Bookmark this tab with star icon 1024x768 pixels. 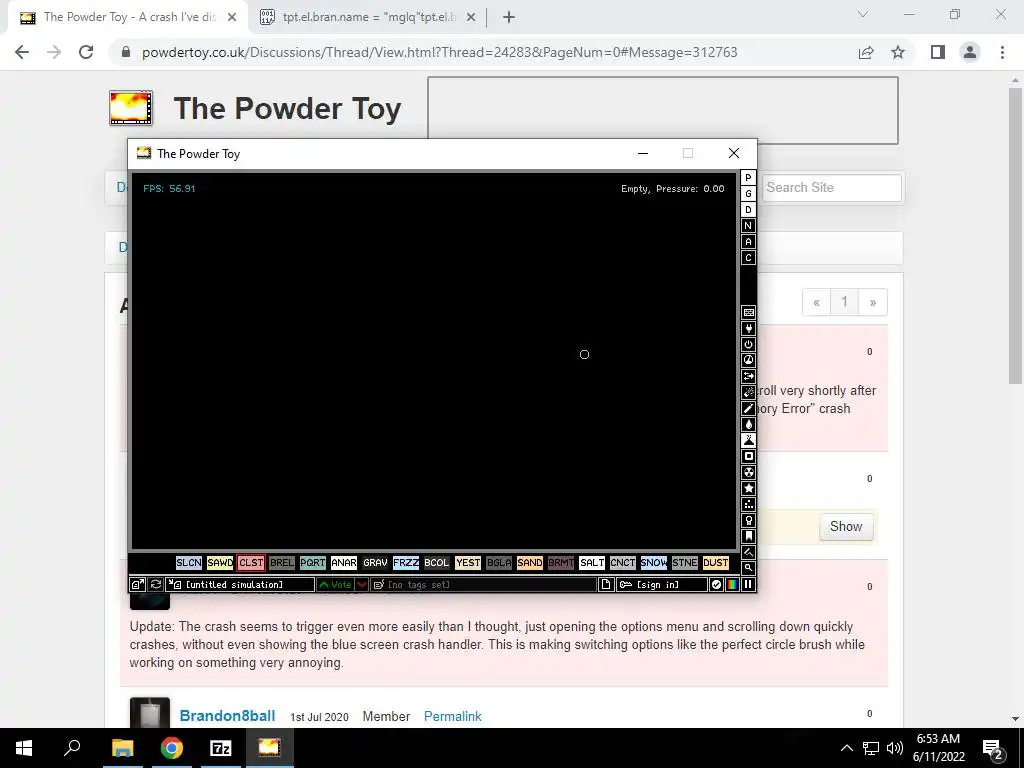click(x=898, y=53)
